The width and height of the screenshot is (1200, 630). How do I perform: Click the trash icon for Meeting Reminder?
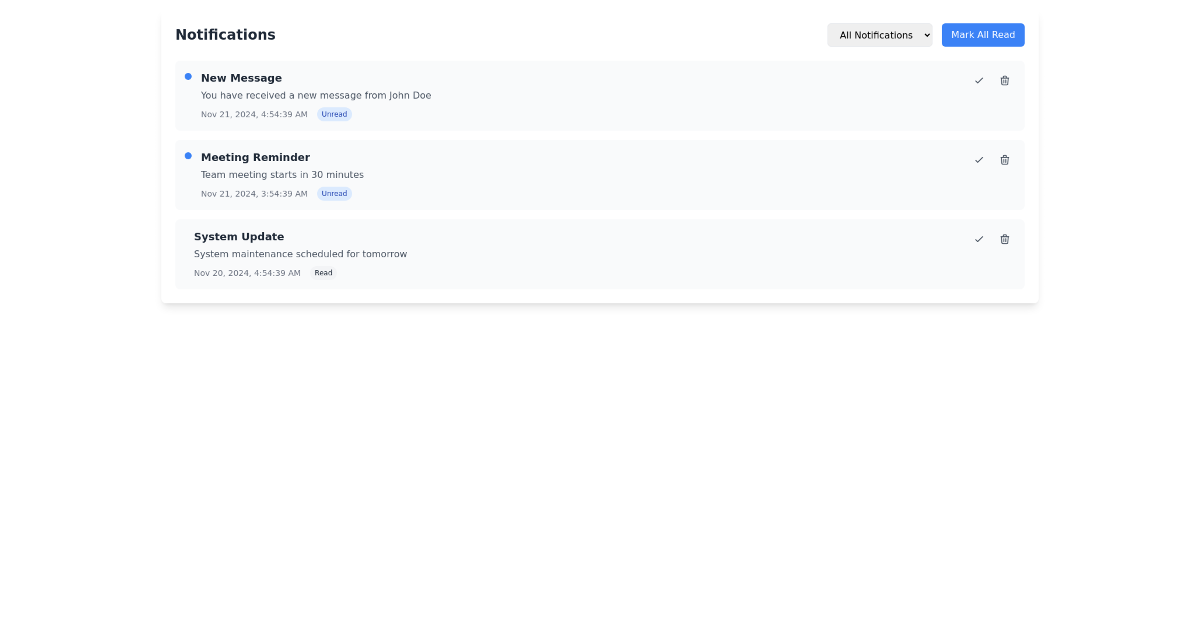[x=1004, y=159]
